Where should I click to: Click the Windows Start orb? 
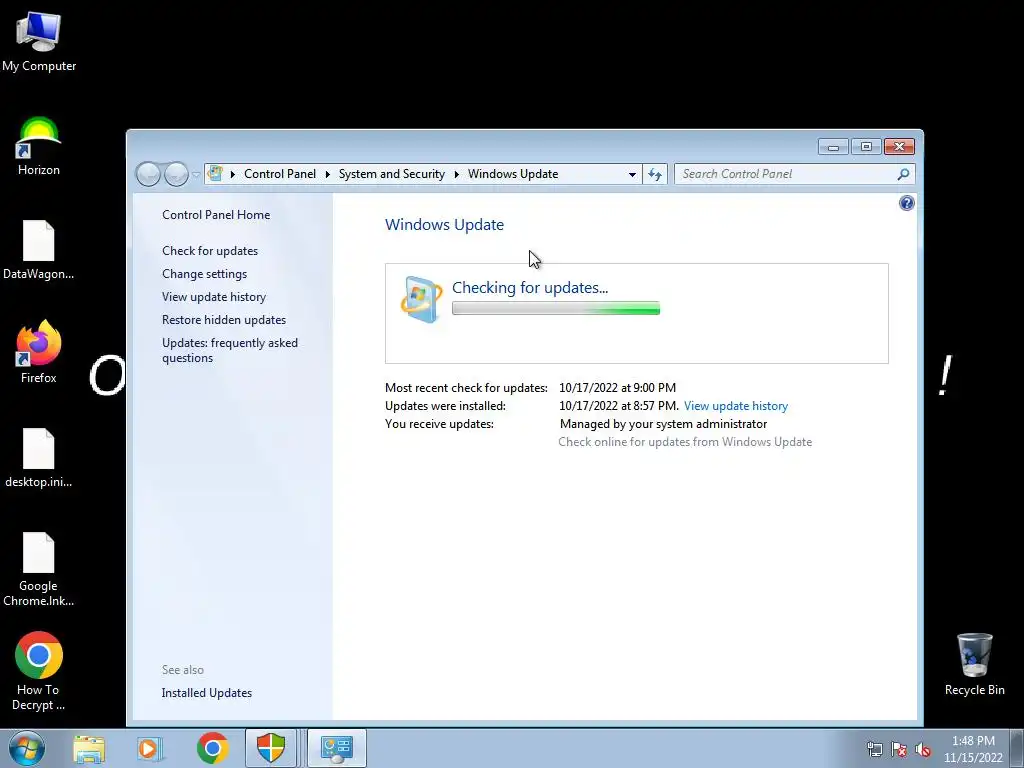point(27,748)
